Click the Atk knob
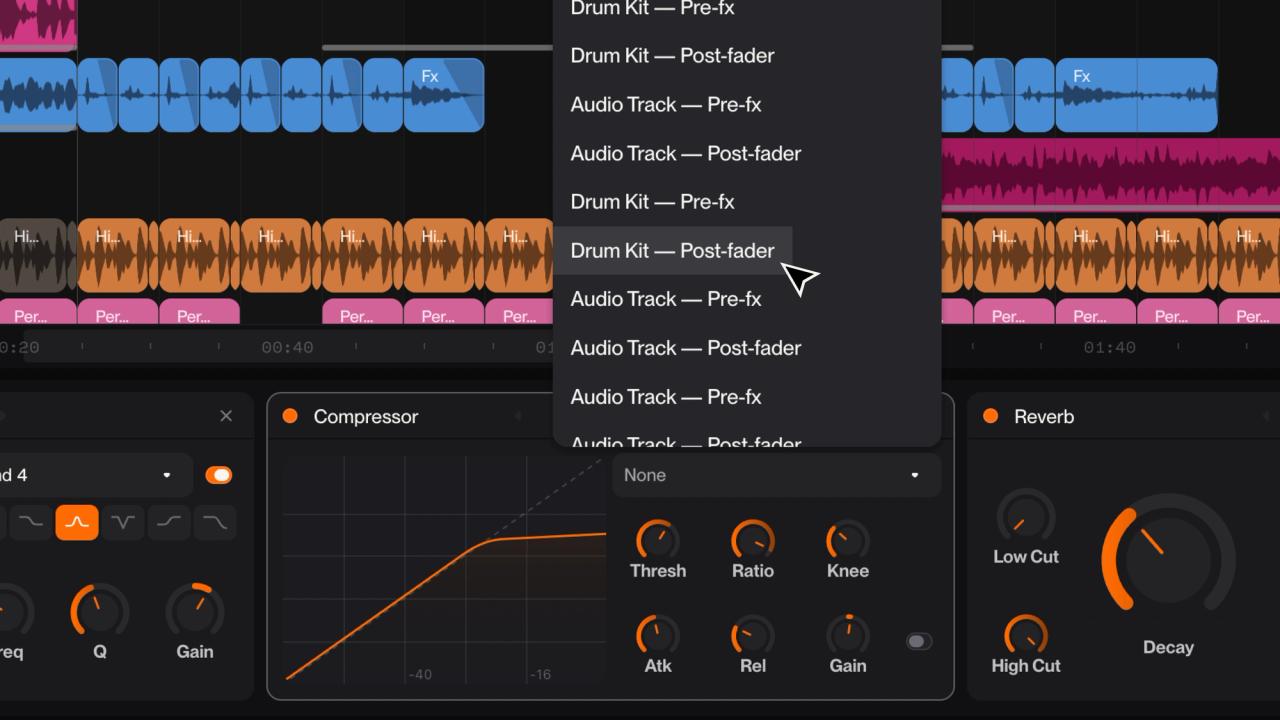1280x720 pixels. click(x=658, y=635)
